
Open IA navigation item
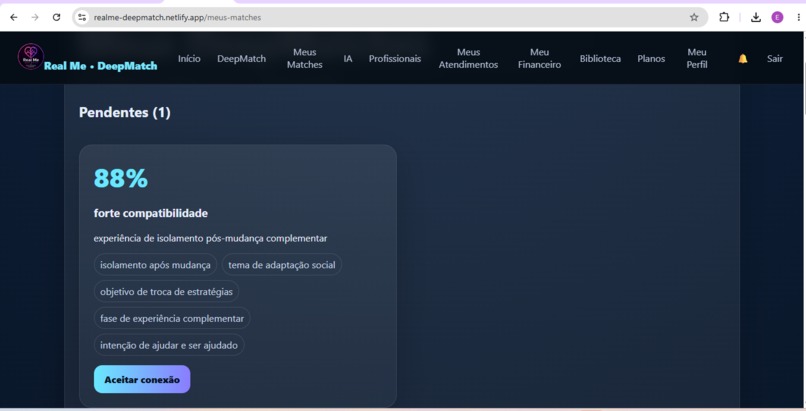(348, 59)
